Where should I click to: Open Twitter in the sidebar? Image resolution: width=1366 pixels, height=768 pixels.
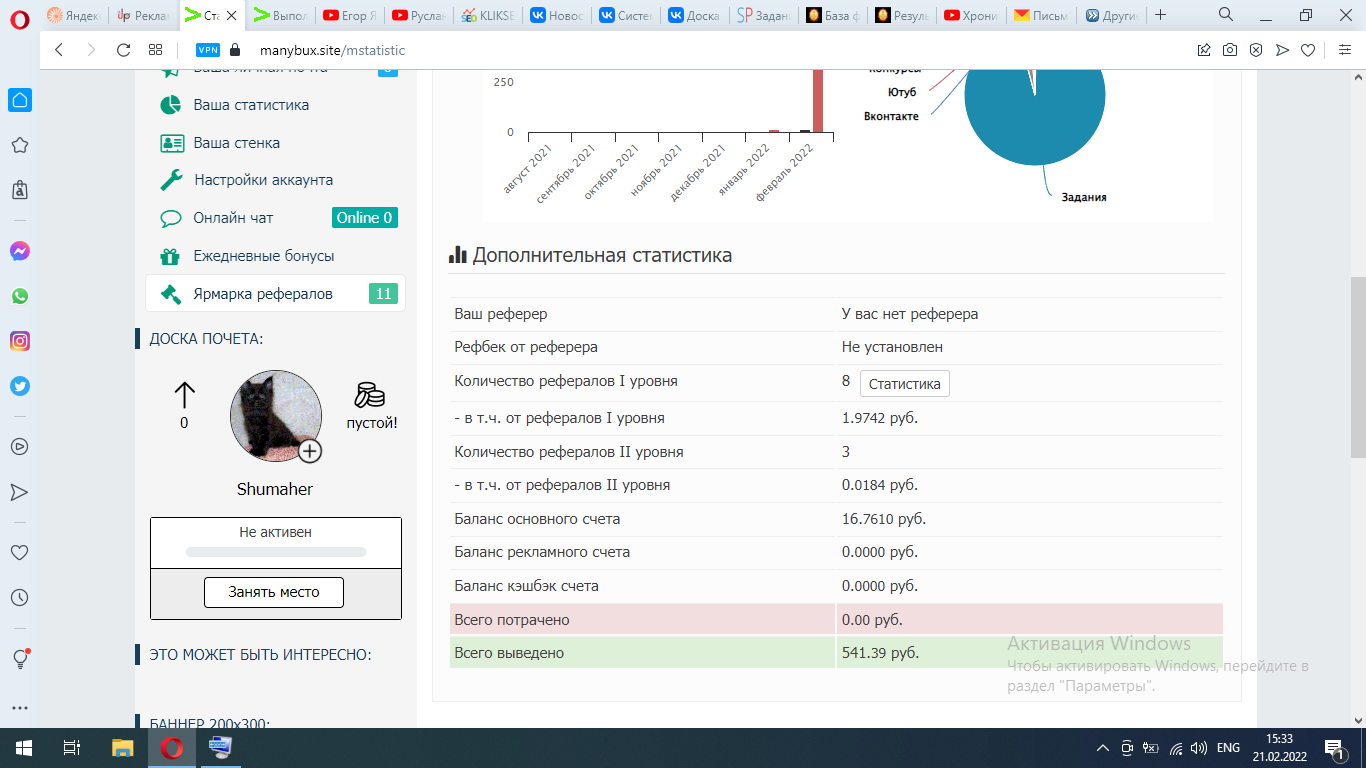coord(19,386)
